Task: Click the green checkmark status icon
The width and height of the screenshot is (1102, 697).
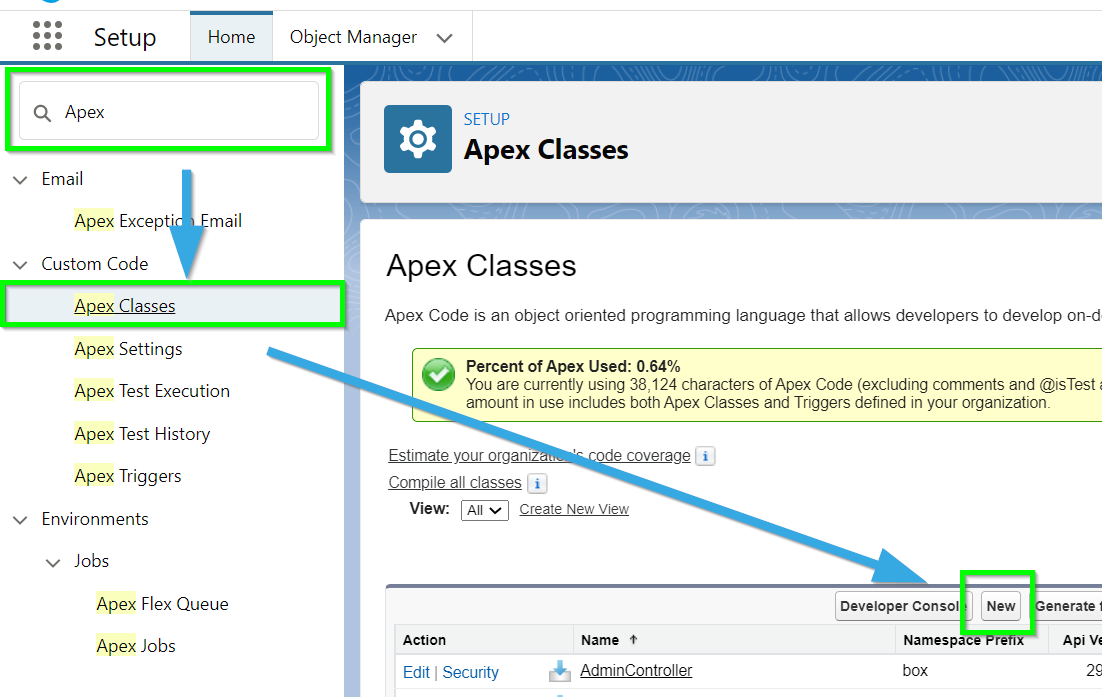Action: 439,374
